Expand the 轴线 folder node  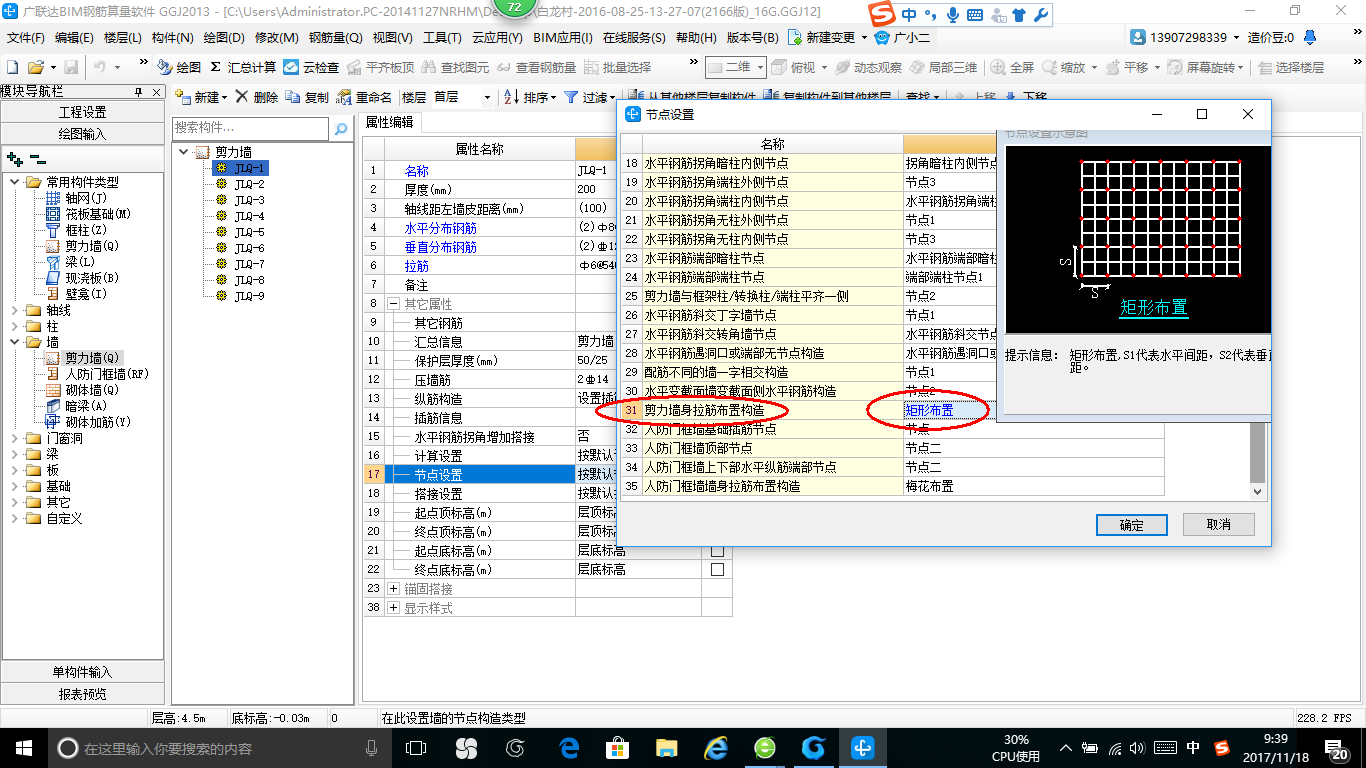[x=15, y=310]
